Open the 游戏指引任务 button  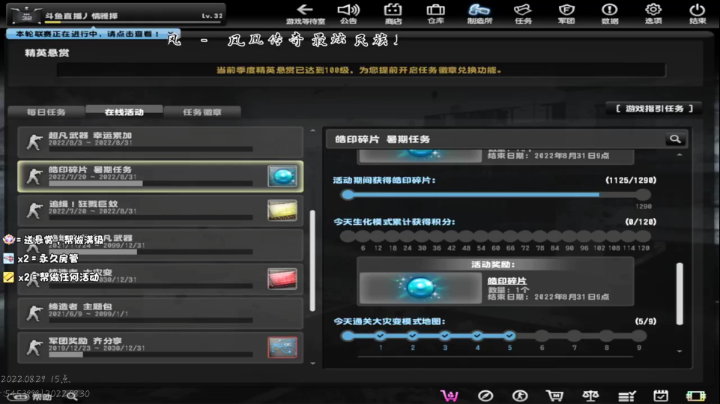click(x=654, y=109)
